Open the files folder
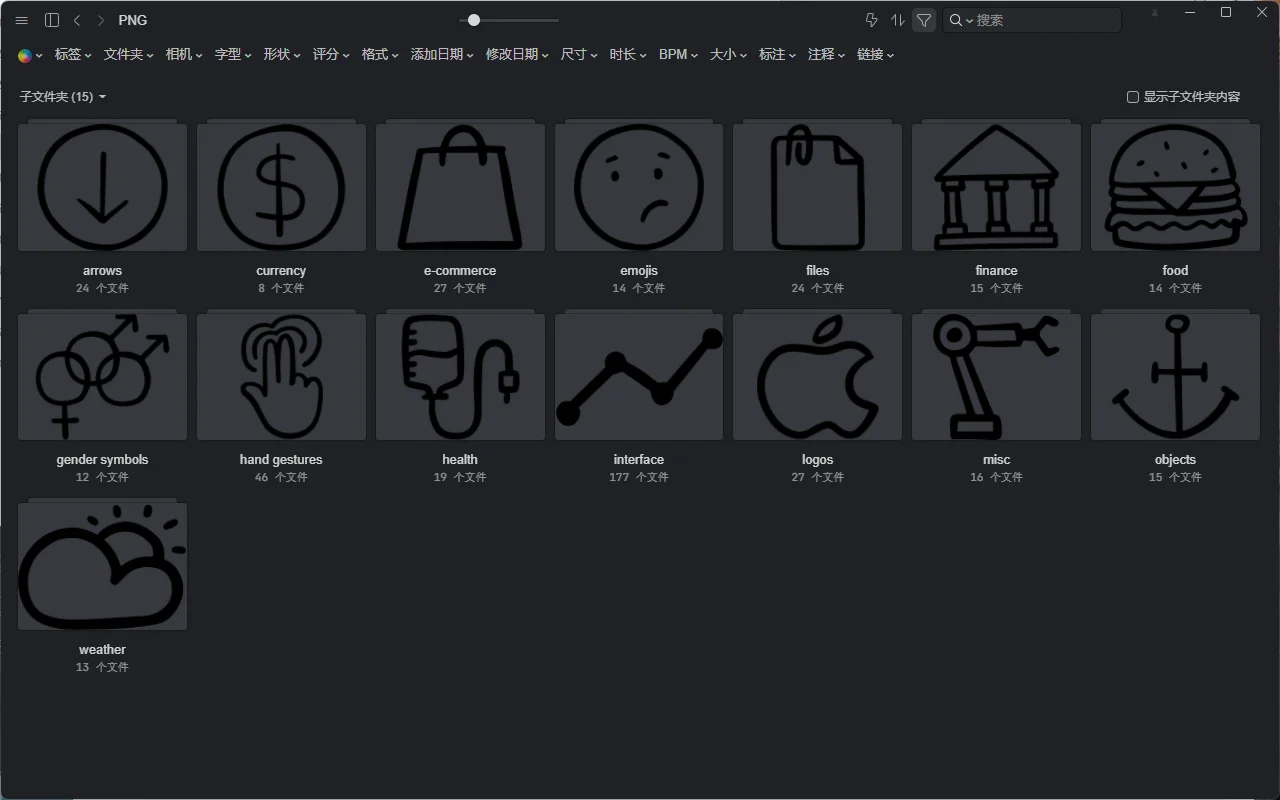 pos(817,186)
